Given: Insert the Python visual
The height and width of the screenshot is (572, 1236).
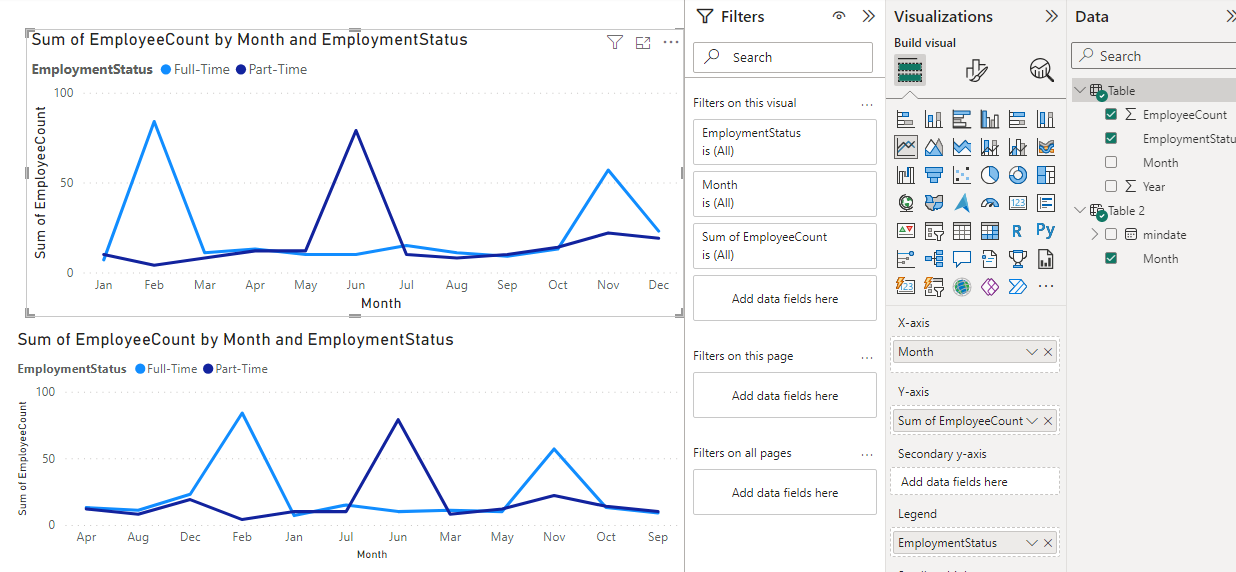Looking at the screenshot, I should point(1046,231).
